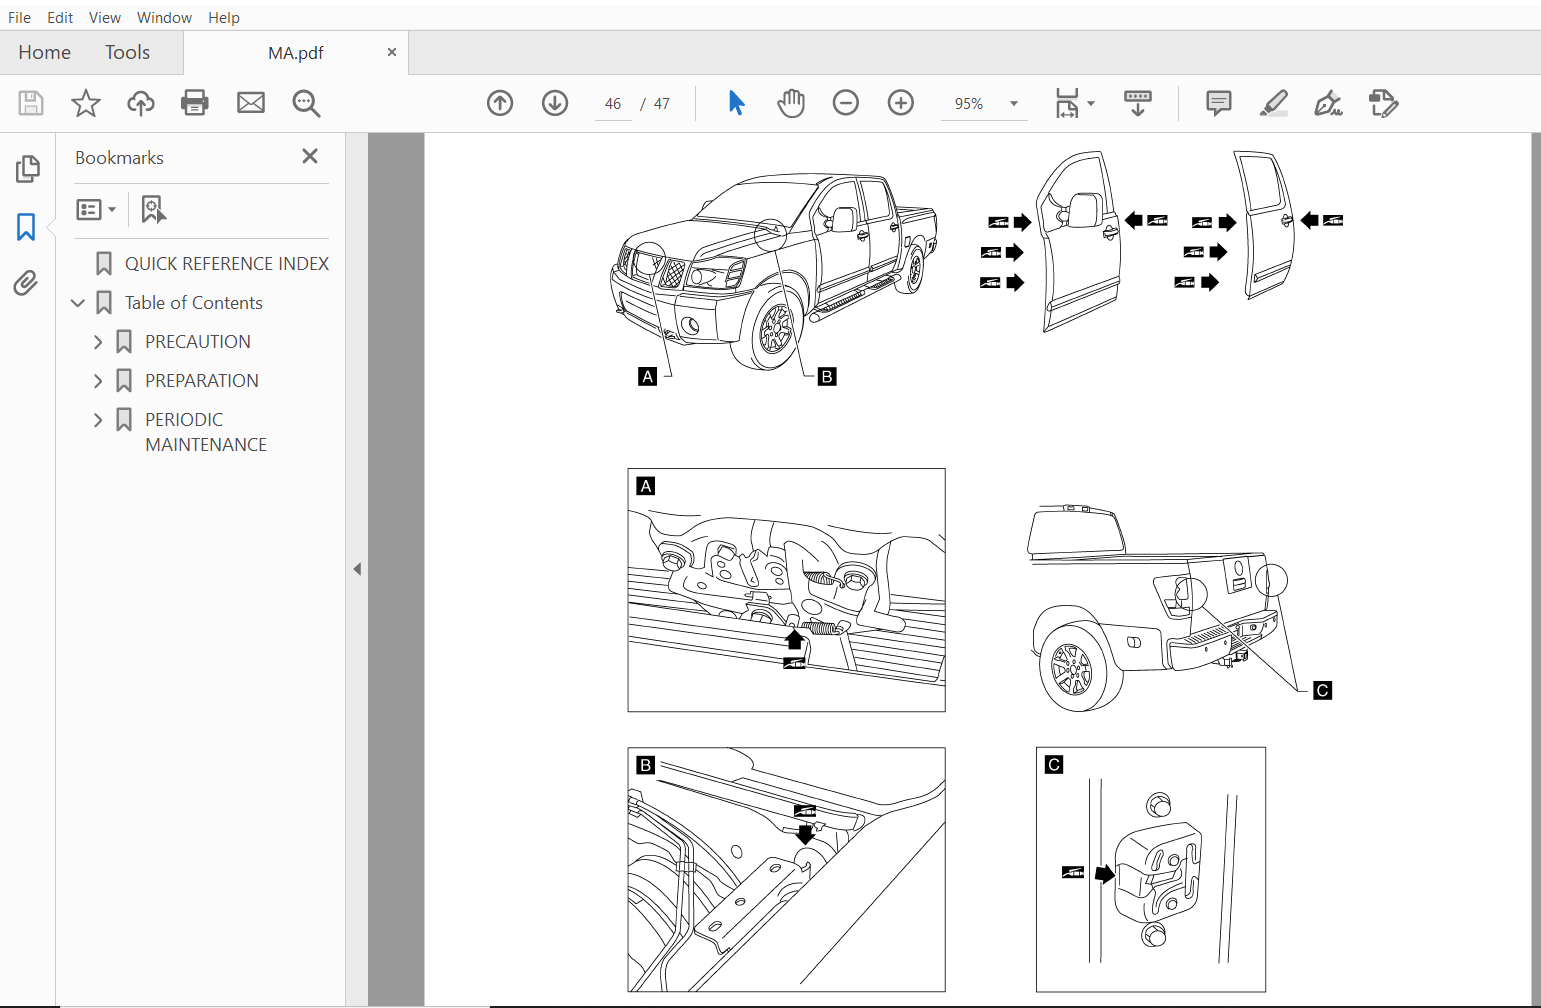Image resolution: width=1541 pixels, height=1008 pixels.
Task: Open the Fill & Sign tool
Action: (x=1329, y=103)
